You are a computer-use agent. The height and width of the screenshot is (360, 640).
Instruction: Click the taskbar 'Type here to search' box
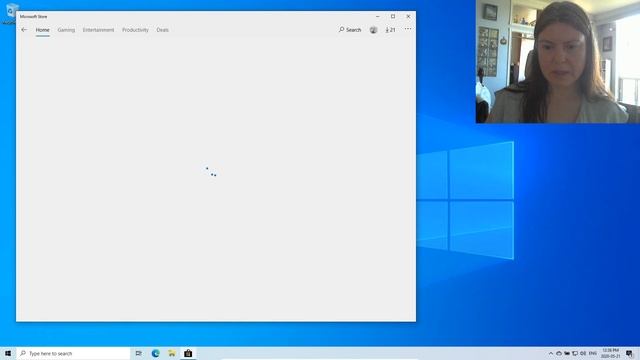point(73,353)
